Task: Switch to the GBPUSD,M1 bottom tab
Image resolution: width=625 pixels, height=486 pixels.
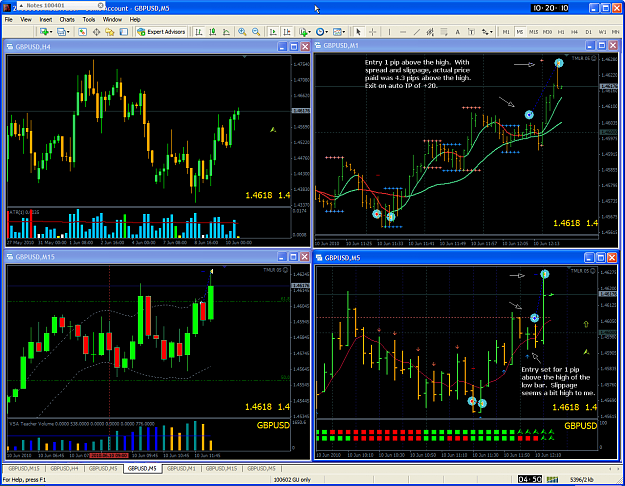Action: (x=181, y=468)
